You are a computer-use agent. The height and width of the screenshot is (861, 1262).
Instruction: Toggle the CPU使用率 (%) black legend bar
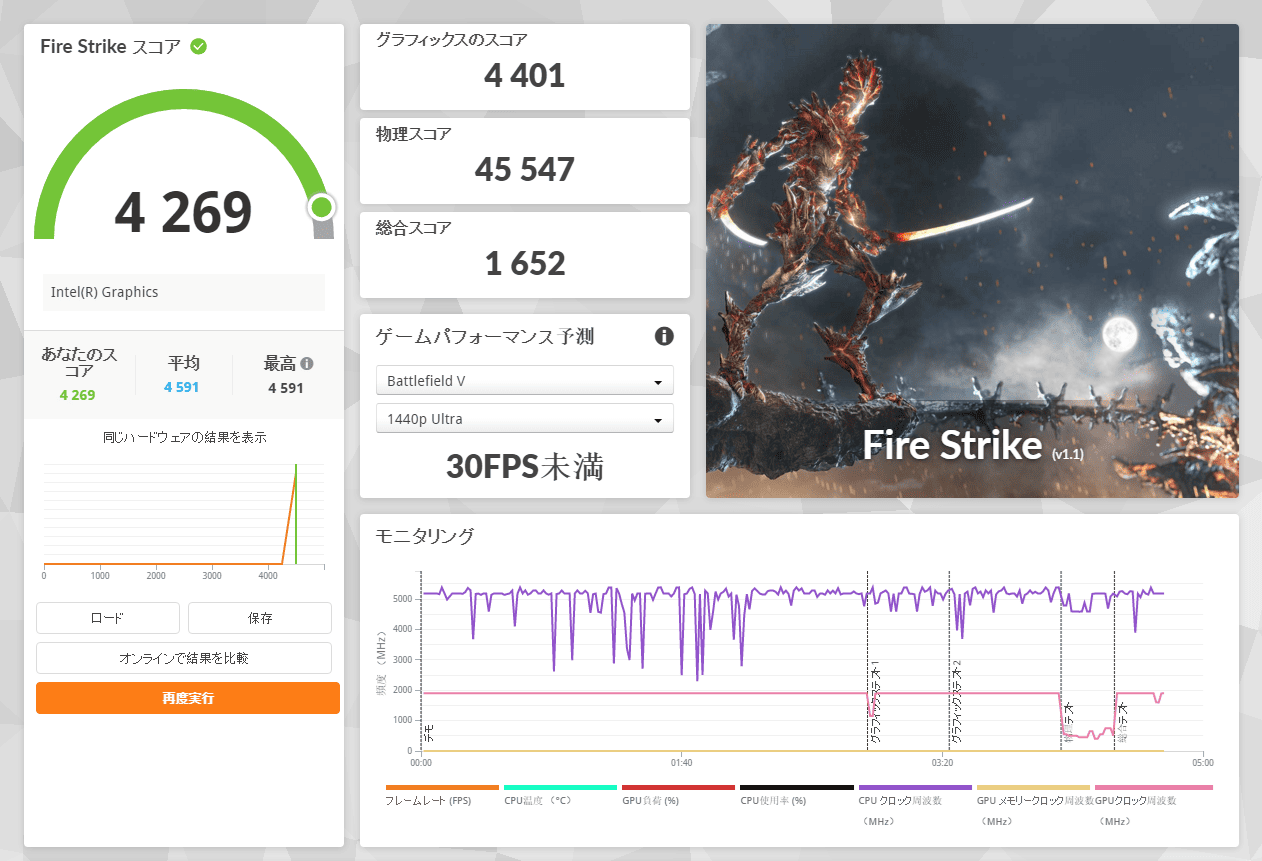pos(796,789)
